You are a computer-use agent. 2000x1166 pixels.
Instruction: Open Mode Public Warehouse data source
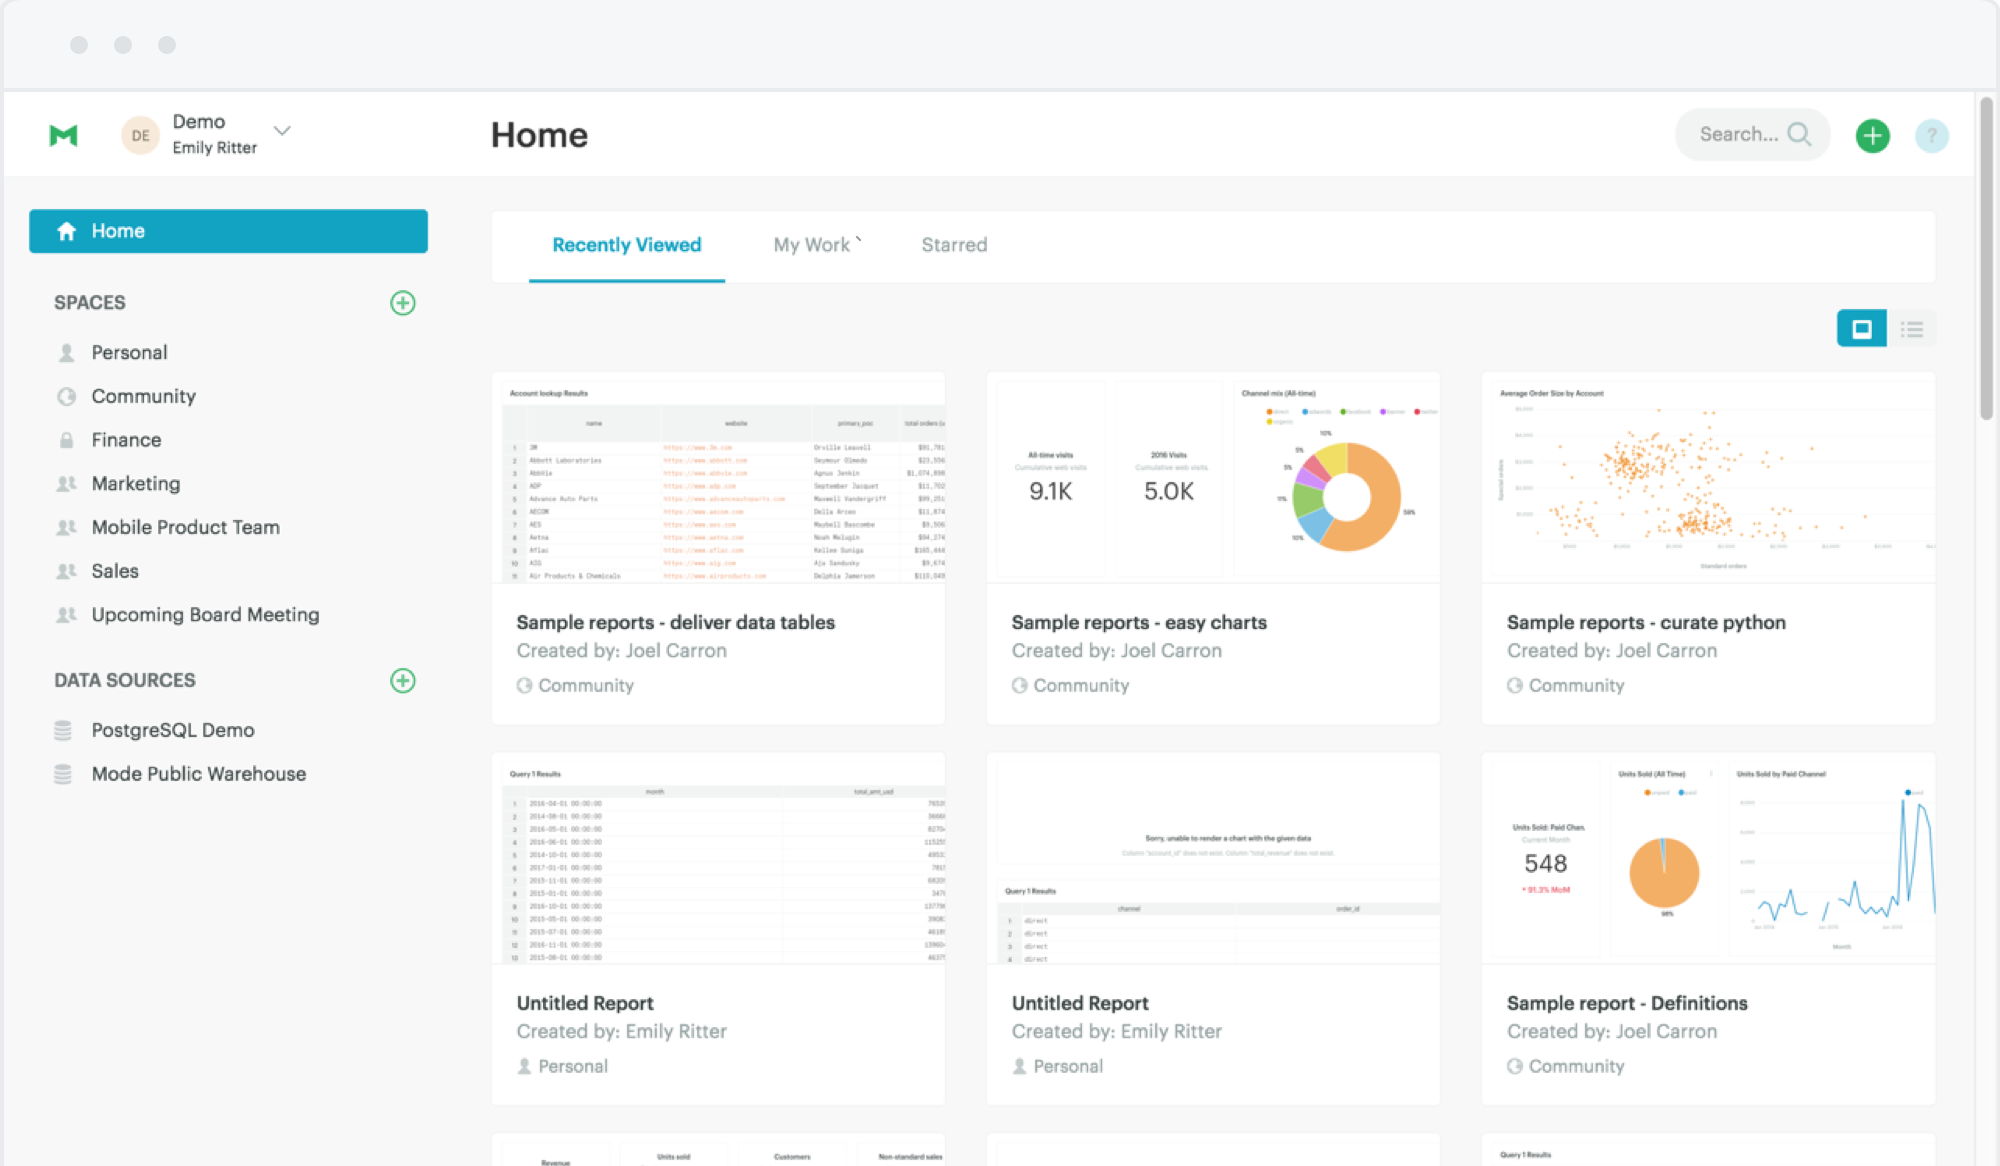[x=198, y=774]
